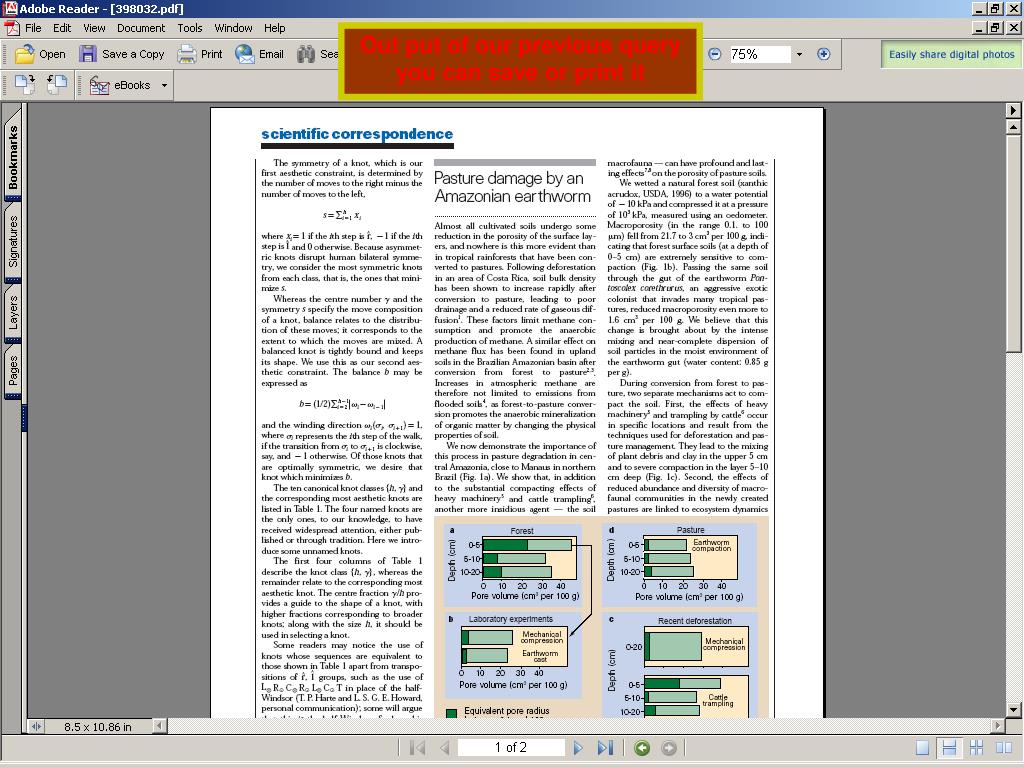The height and width of the screenshot is (768, 1024).
Task: Click the first icon left of eBooks
Action: [25, 84]
